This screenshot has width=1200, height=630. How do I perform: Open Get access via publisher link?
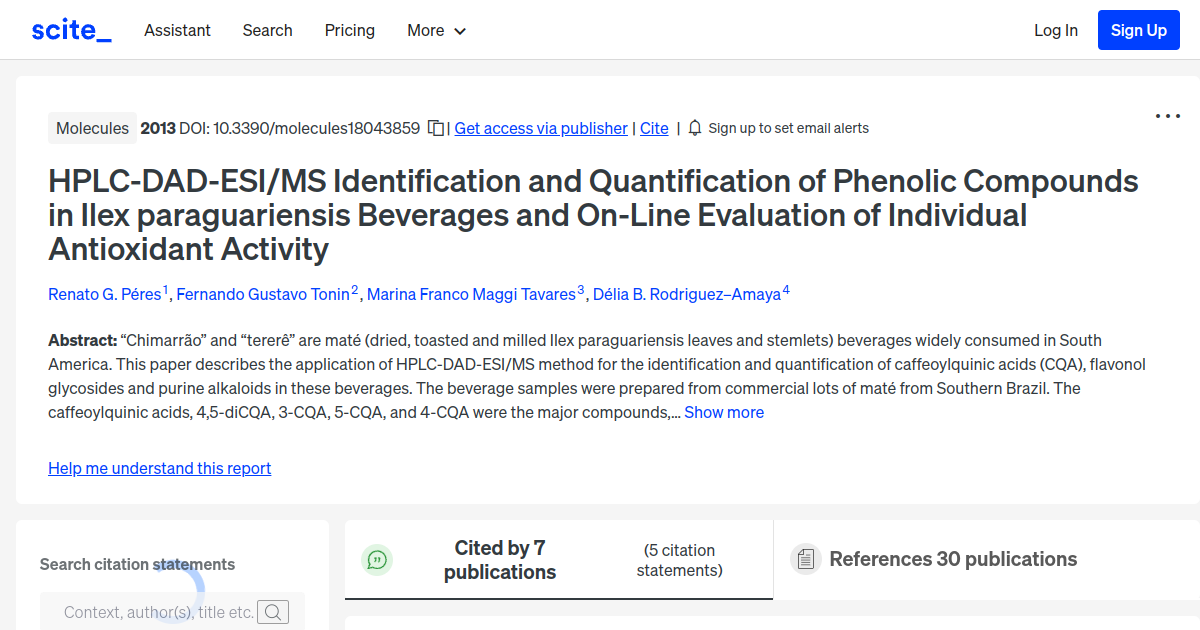tap(540, 128)
